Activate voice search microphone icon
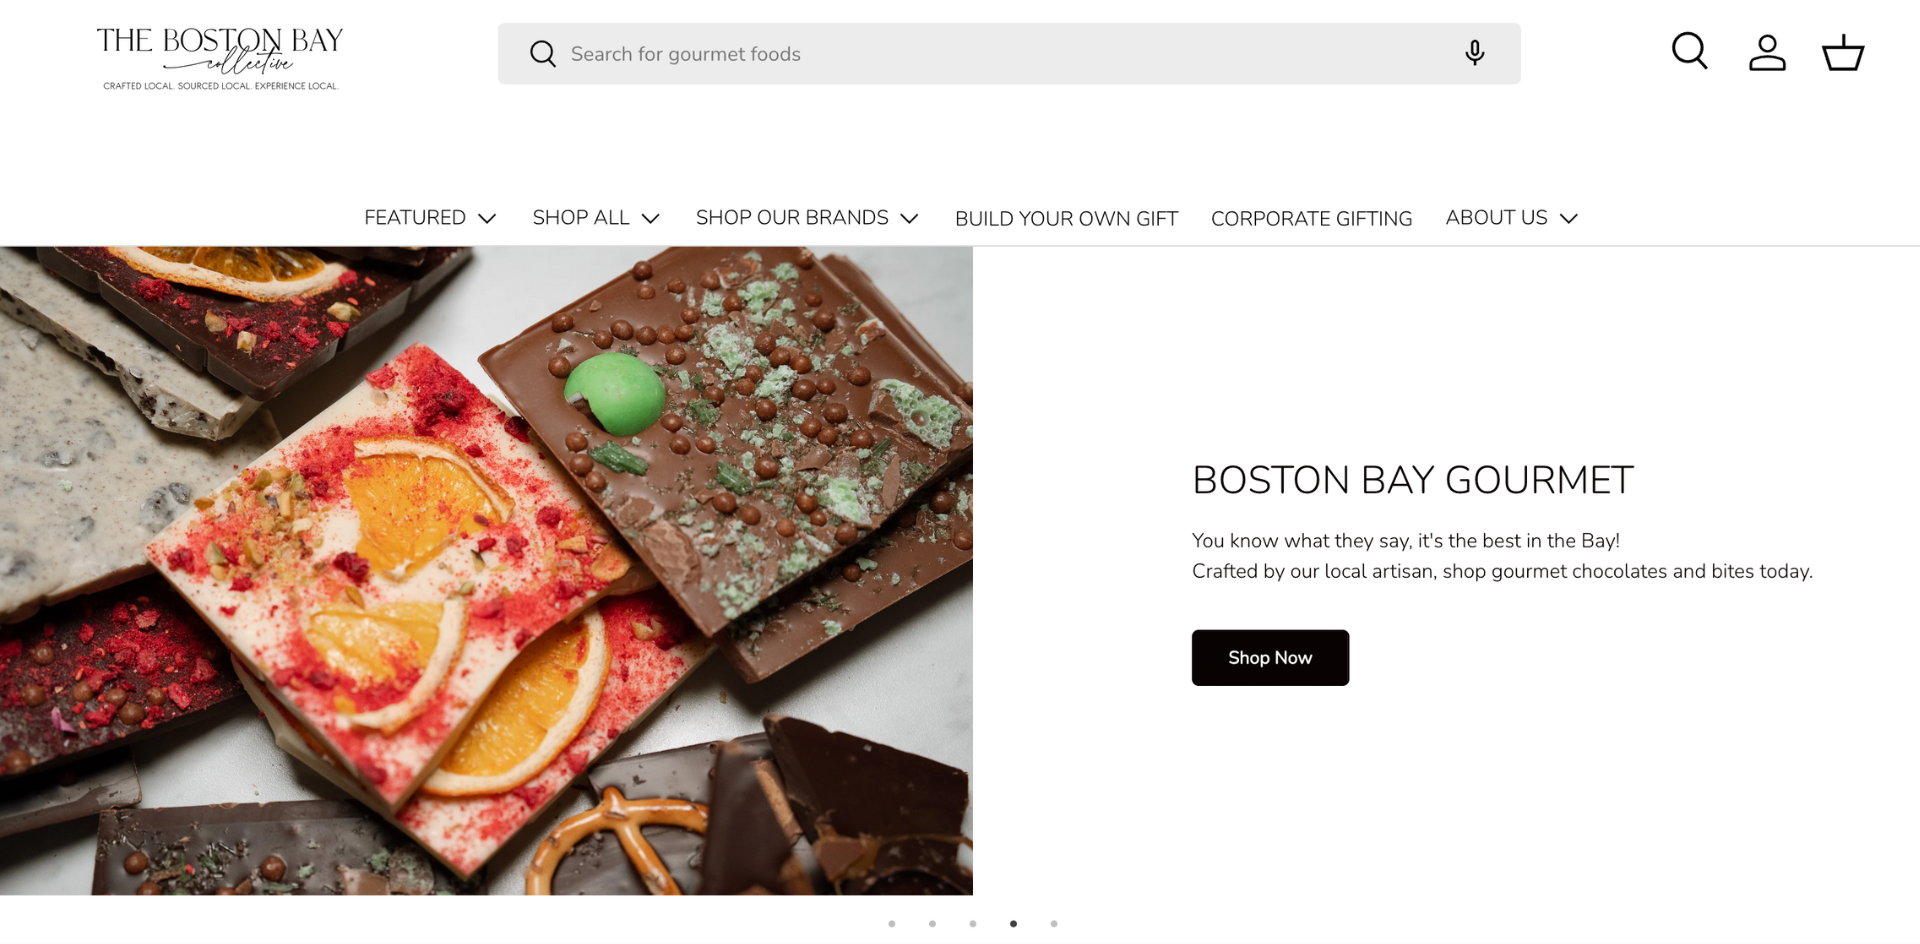Viewport: 1920px width, 944px height. [1474, 53]
